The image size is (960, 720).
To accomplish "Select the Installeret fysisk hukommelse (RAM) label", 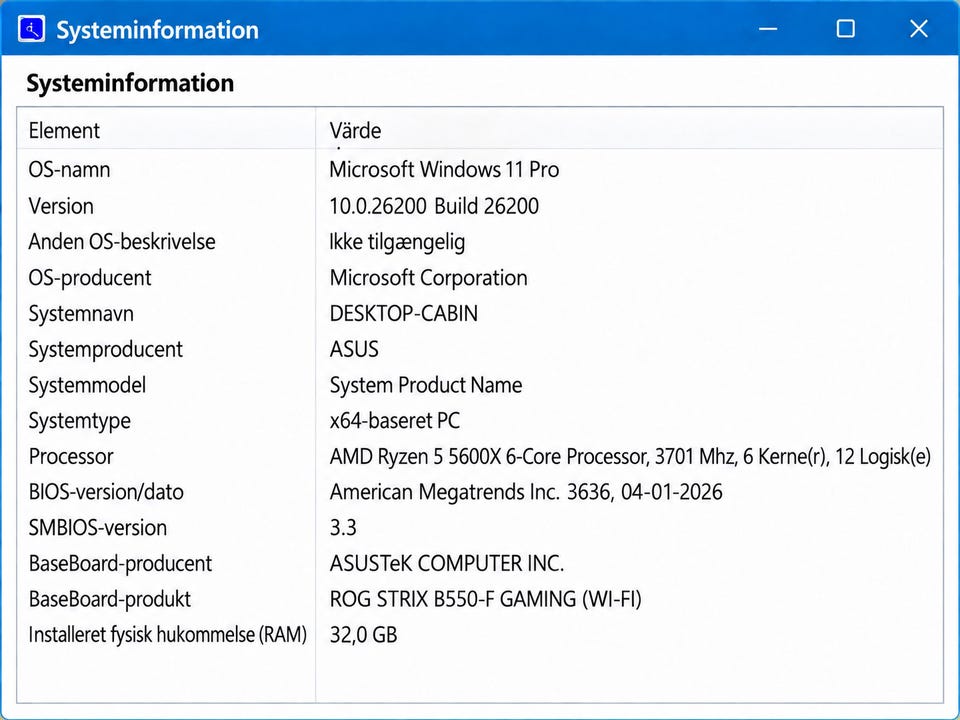I will 167,635.
